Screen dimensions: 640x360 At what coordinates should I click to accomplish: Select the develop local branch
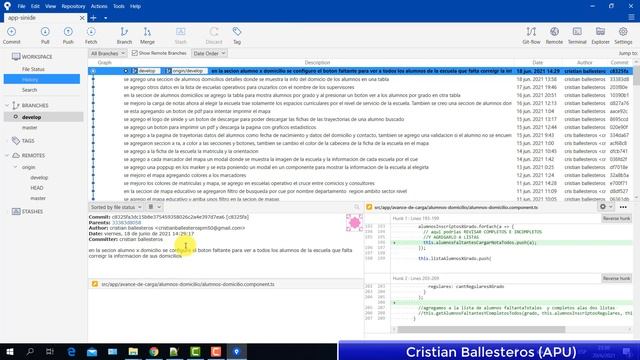43,117
